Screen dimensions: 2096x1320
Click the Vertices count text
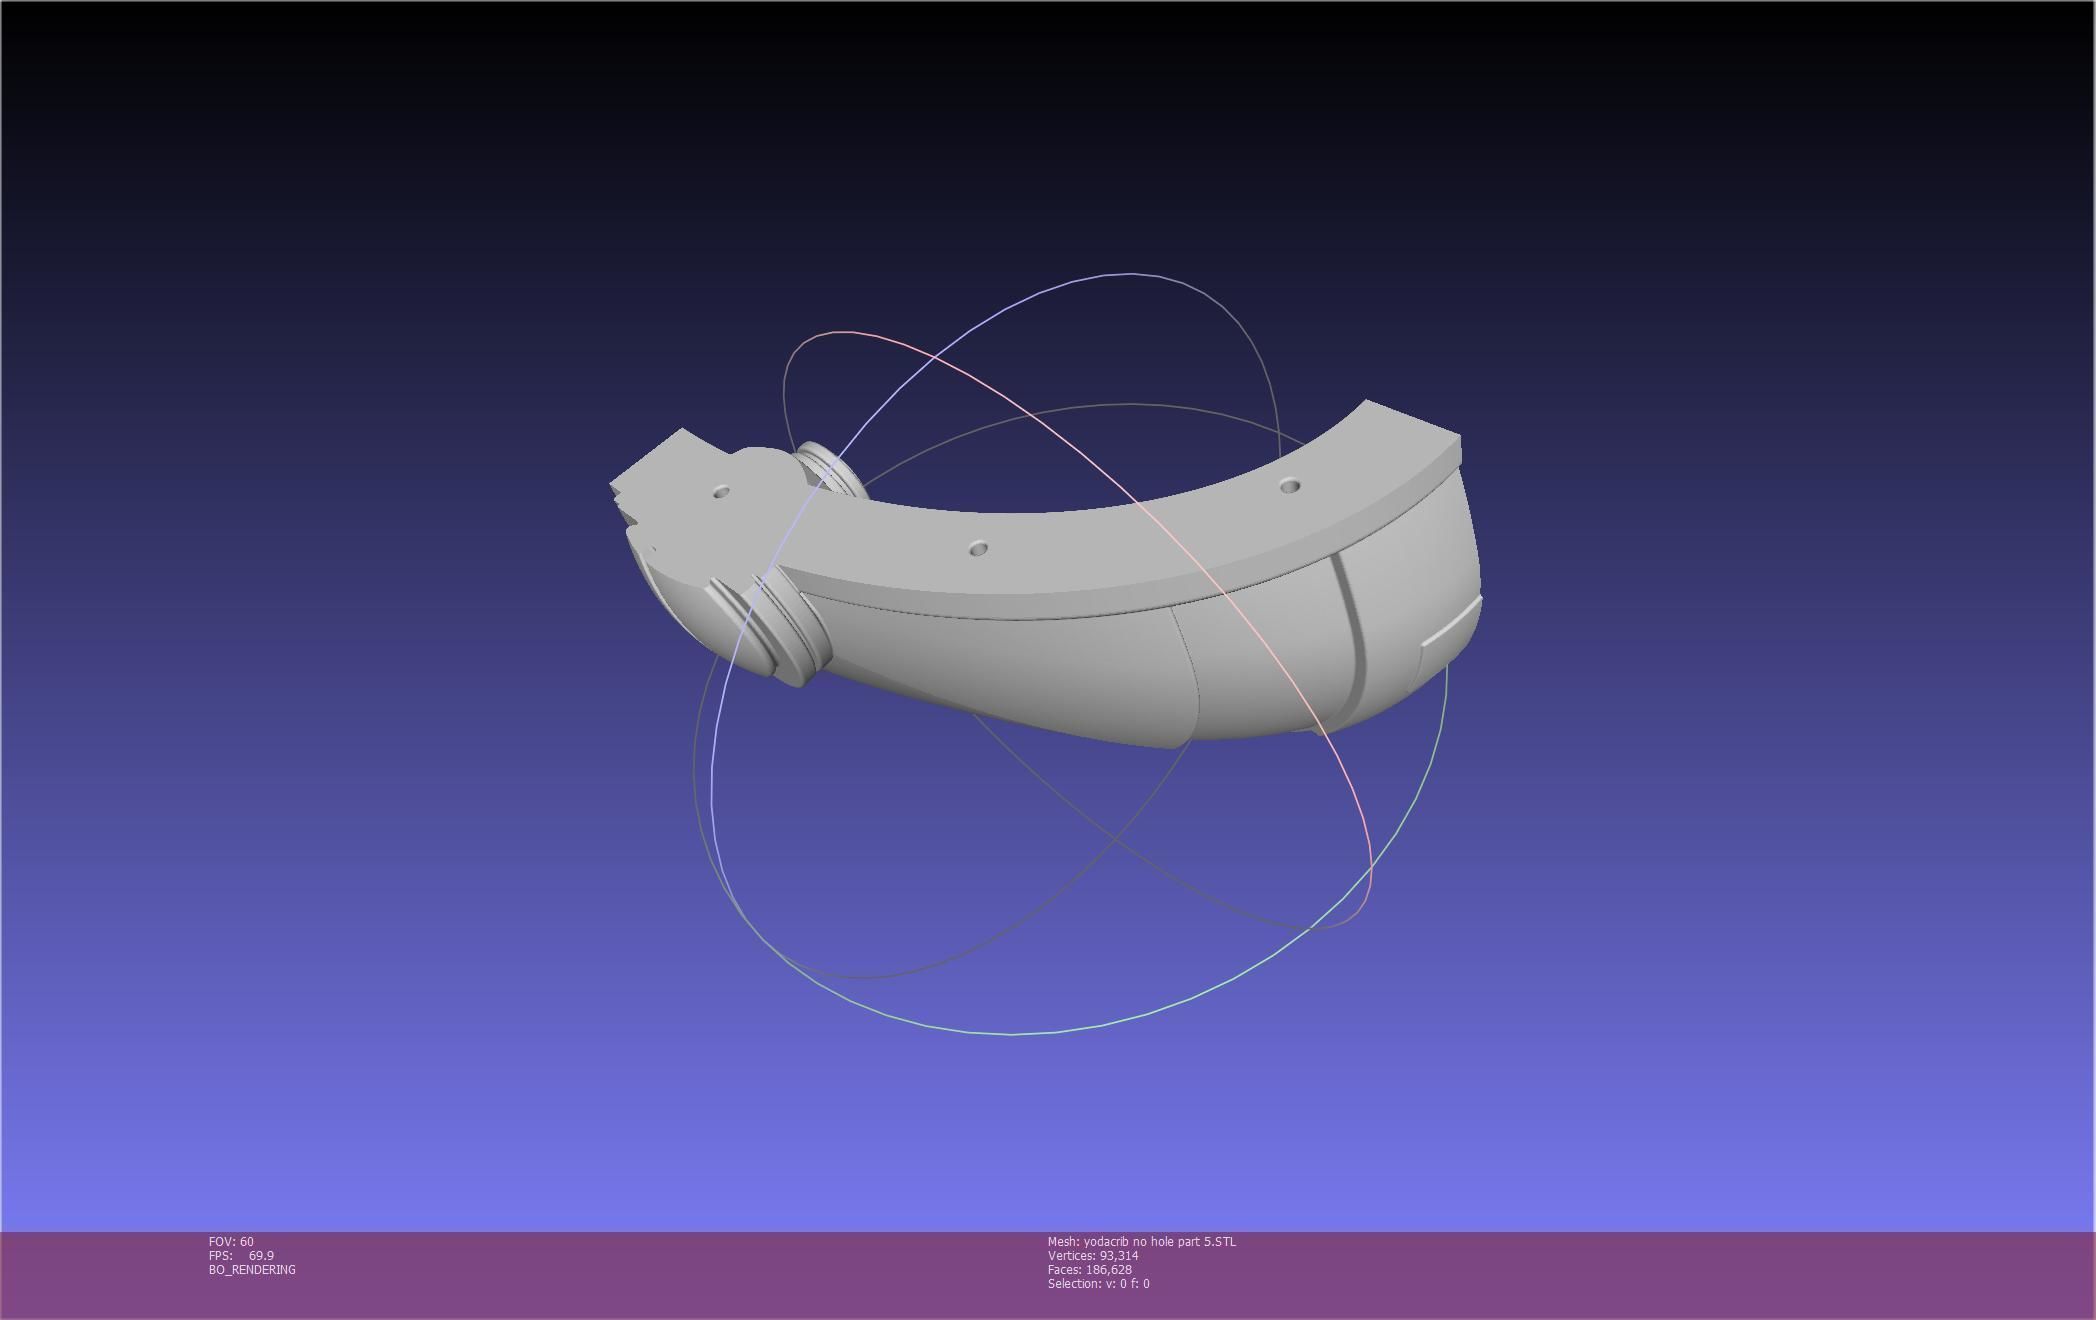click(1092, 1255)
